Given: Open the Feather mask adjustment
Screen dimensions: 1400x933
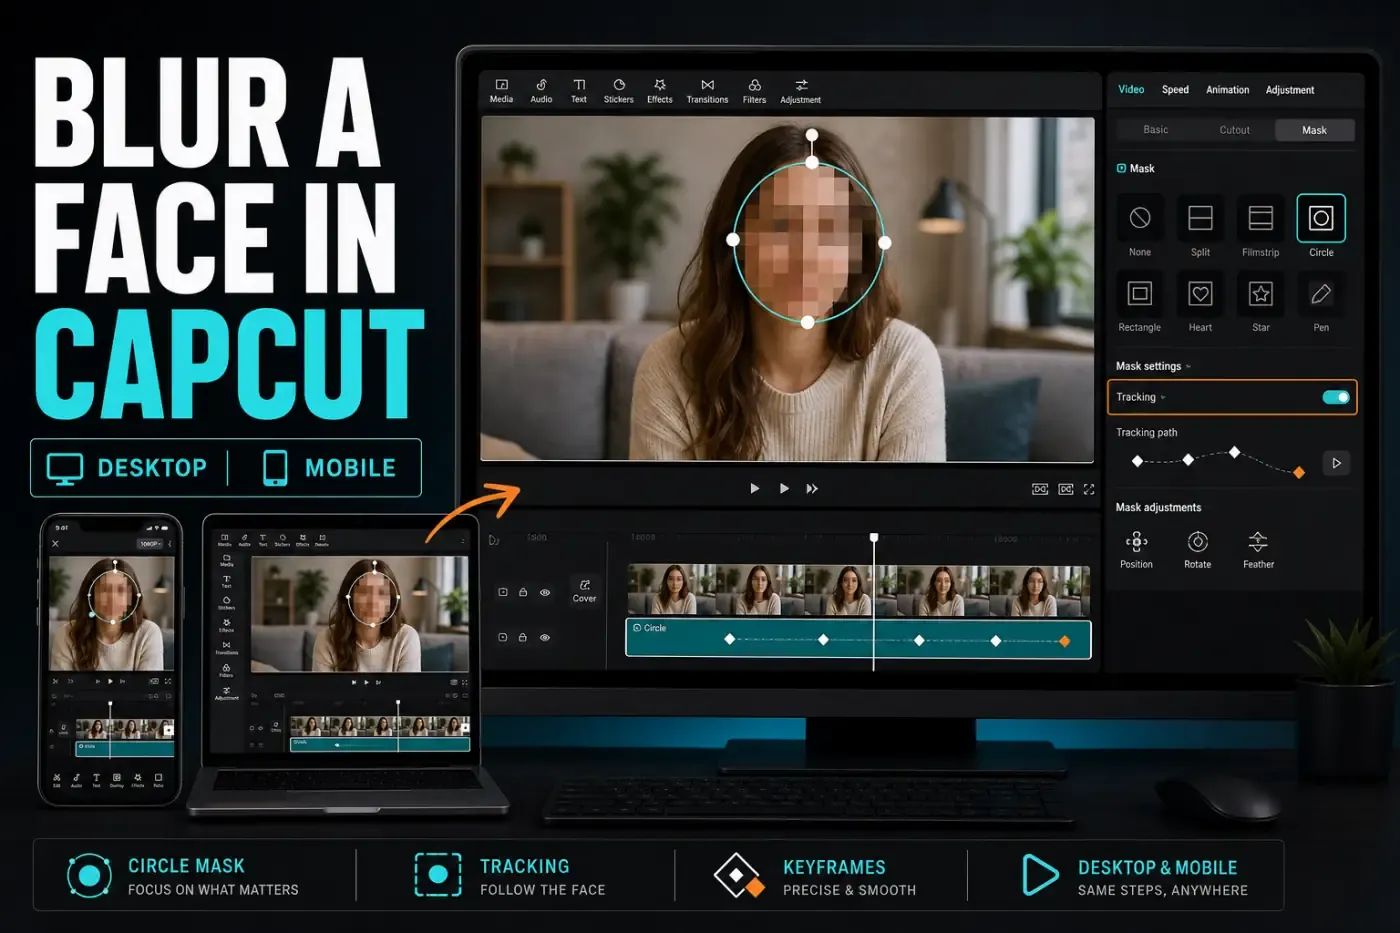Looking at the screenshot, I should [1258, 549].
